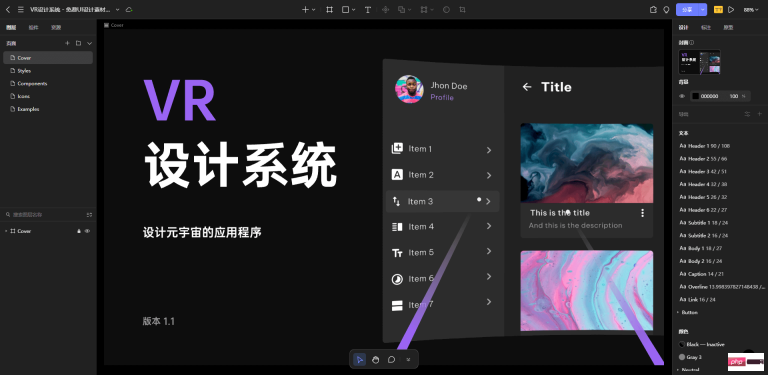Select the Frame tool in toolbar
Screen dimensions: 768x375
[x=330, y=9]
